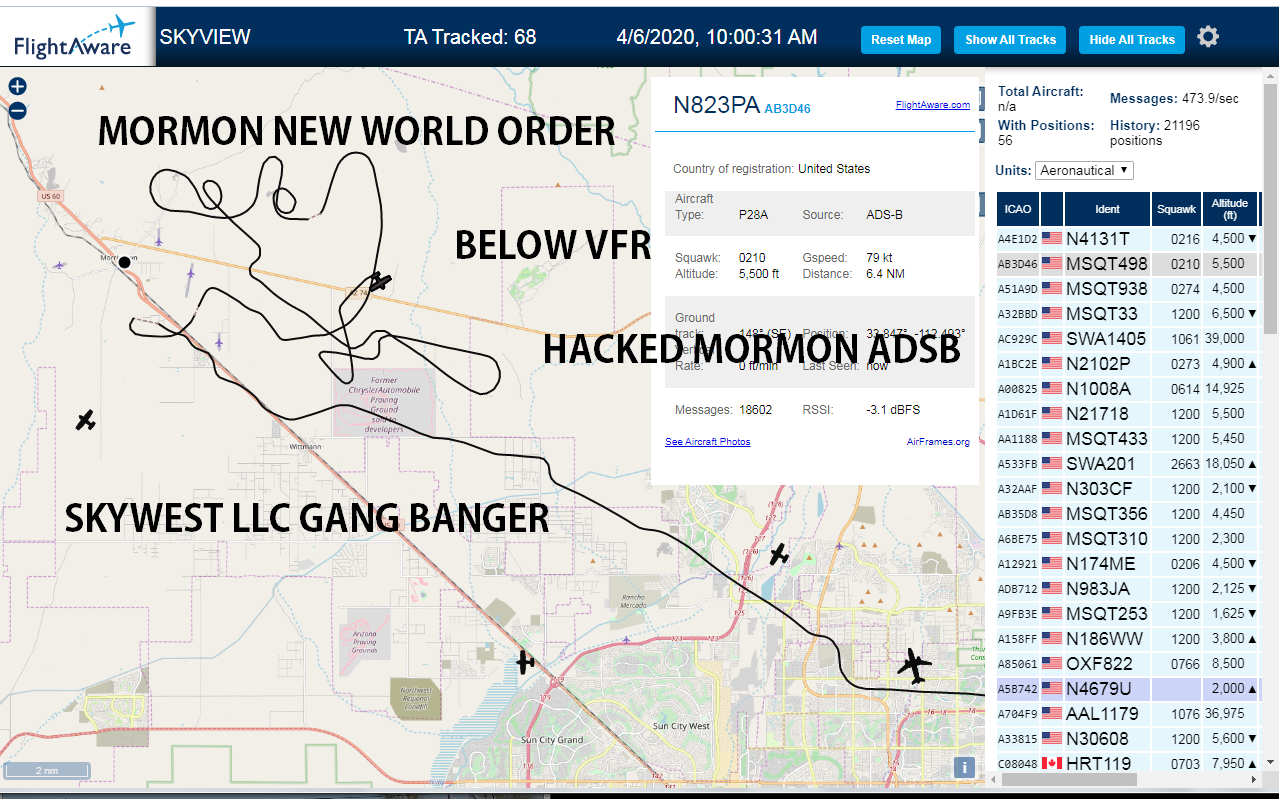Select the N30608 row
Image resolution: width=1279 pixels, height=799 pixels.
[1128, 739]
